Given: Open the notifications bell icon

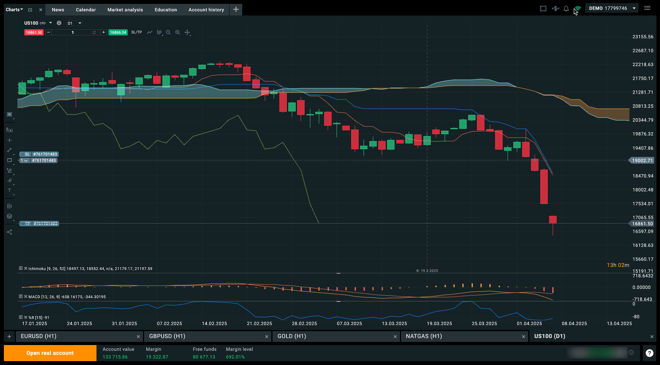Looking at the screenshot, I should tap(566, 8).
